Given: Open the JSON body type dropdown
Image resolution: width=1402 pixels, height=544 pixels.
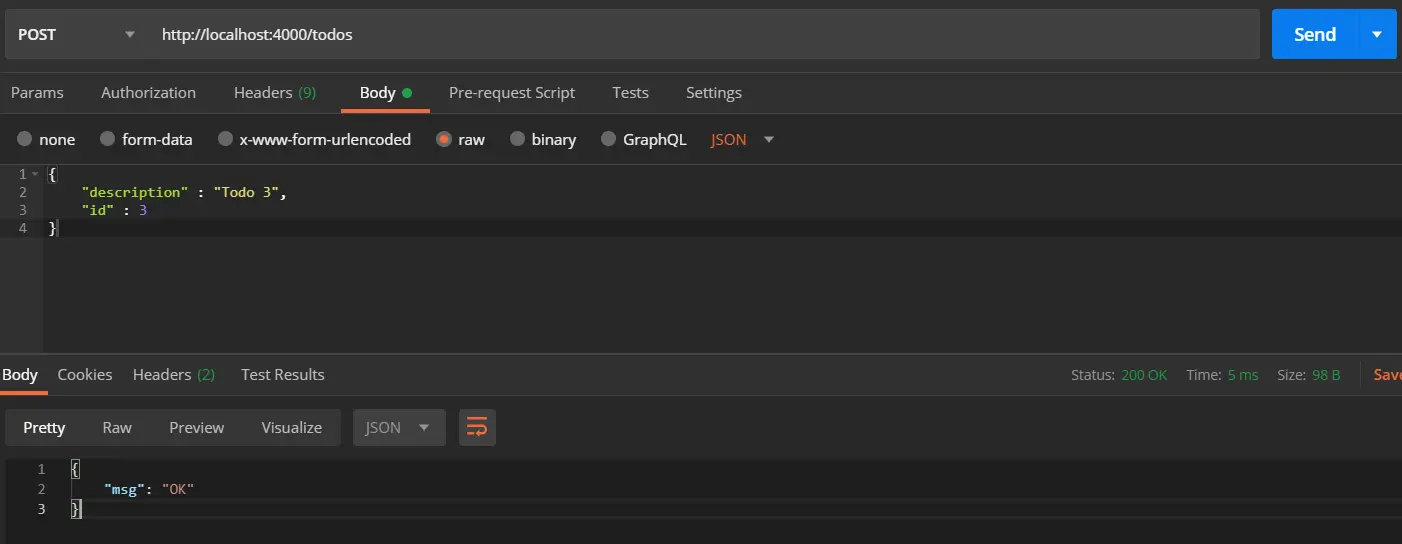Looking at the screenshot, I should pos(743,140).
